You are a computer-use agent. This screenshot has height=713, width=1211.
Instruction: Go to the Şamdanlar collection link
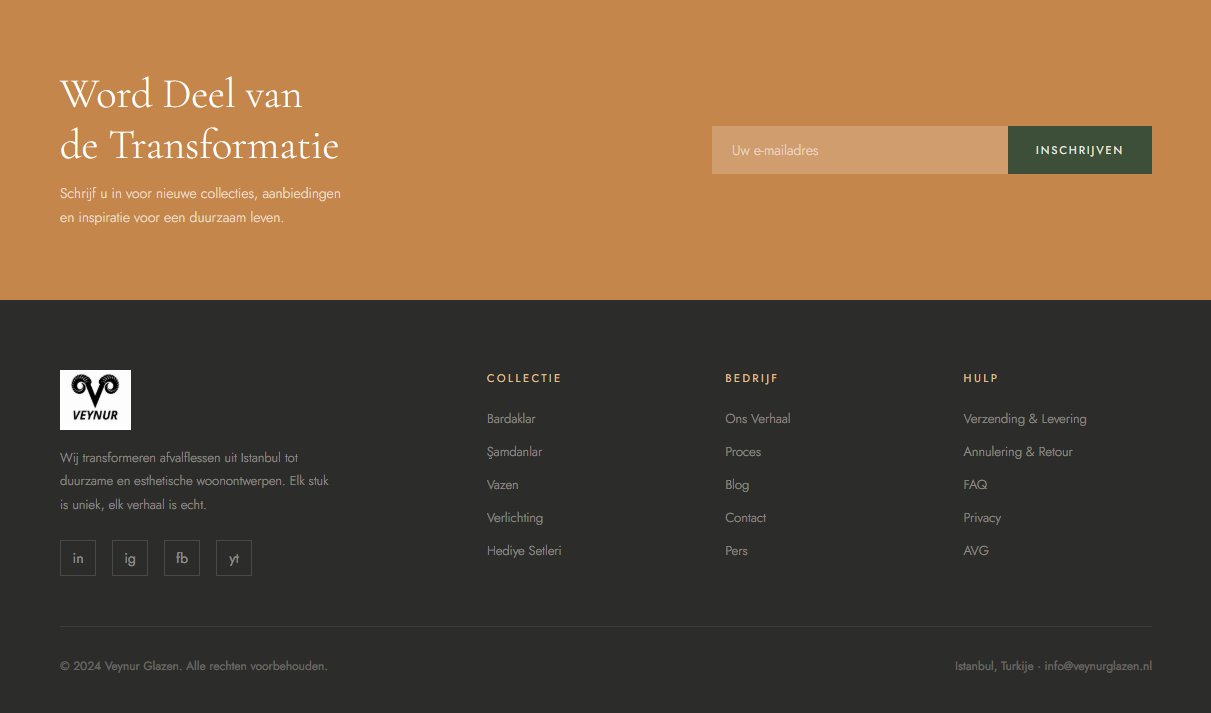(514, 452)
